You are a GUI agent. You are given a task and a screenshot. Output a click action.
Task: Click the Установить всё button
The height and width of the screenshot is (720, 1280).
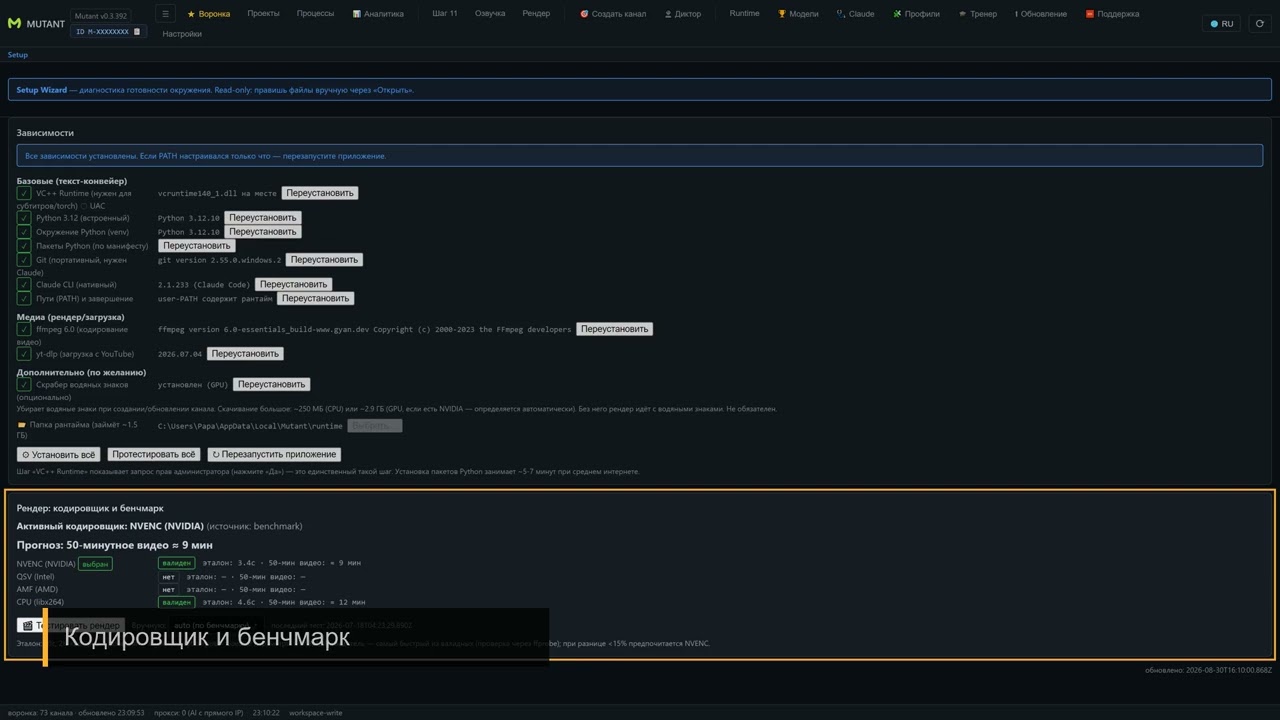pyautogui.click(x=59, y=455)
